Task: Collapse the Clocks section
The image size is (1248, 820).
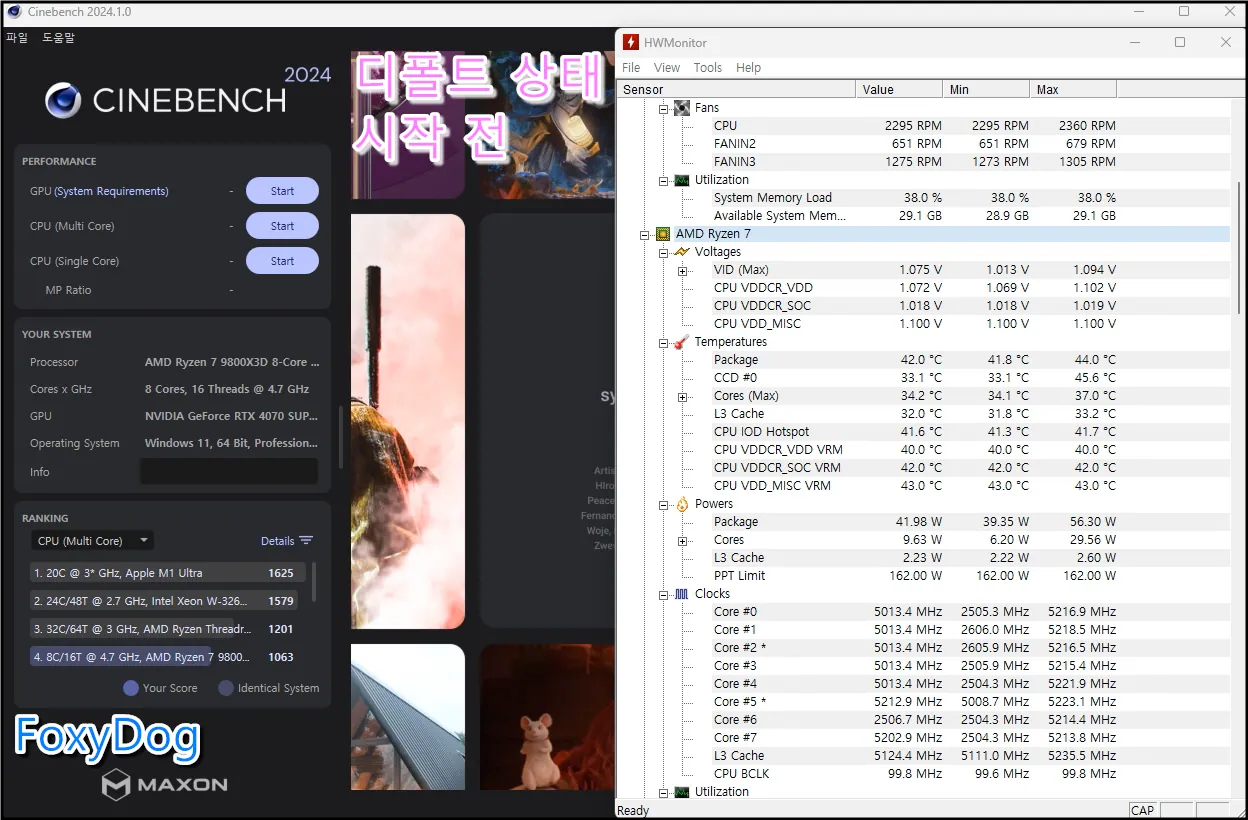Action: [x=663, y=594]
